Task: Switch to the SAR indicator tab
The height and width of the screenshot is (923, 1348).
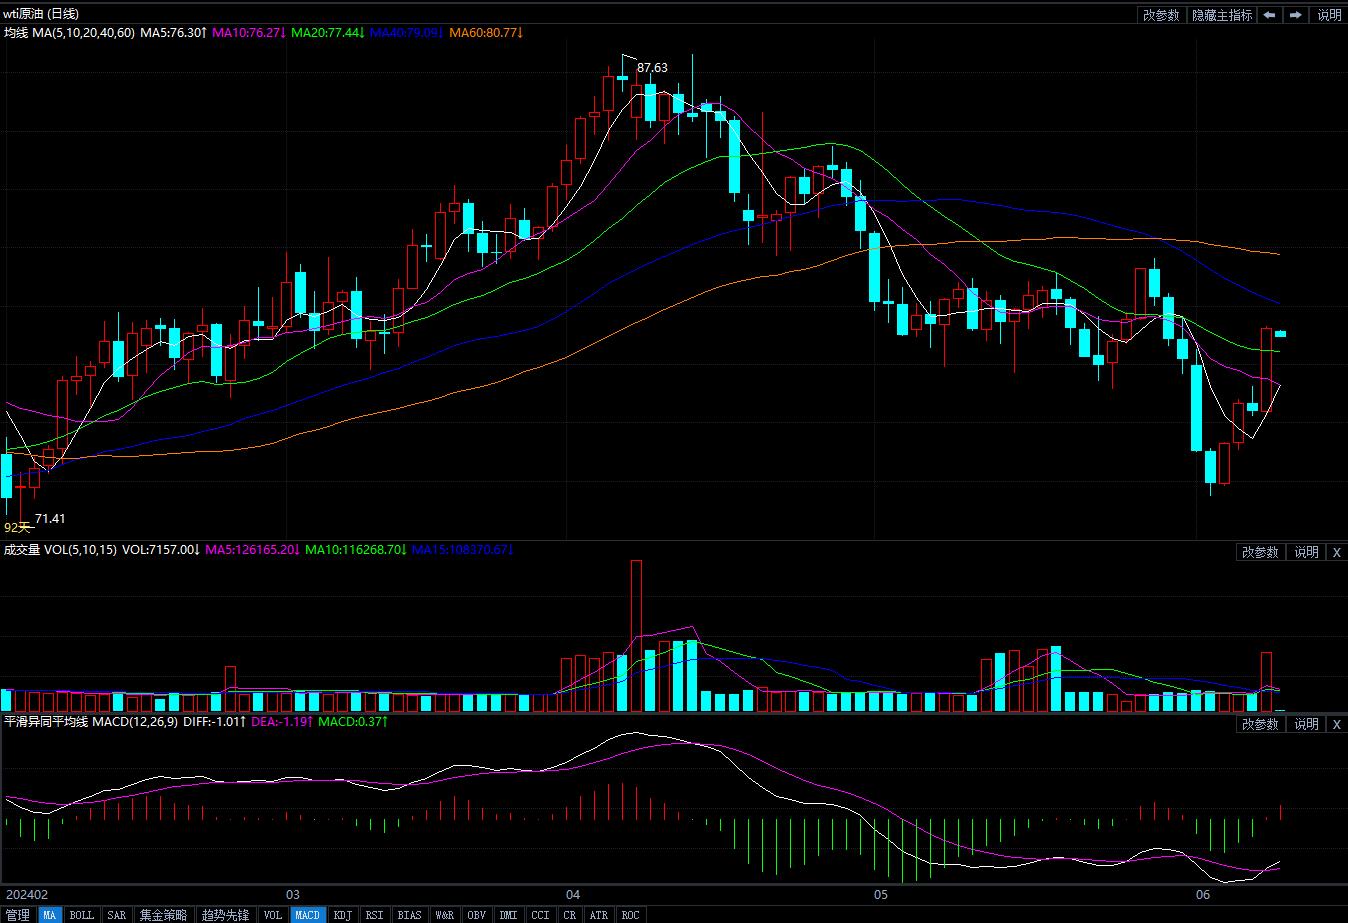Action: coord(116,915)
